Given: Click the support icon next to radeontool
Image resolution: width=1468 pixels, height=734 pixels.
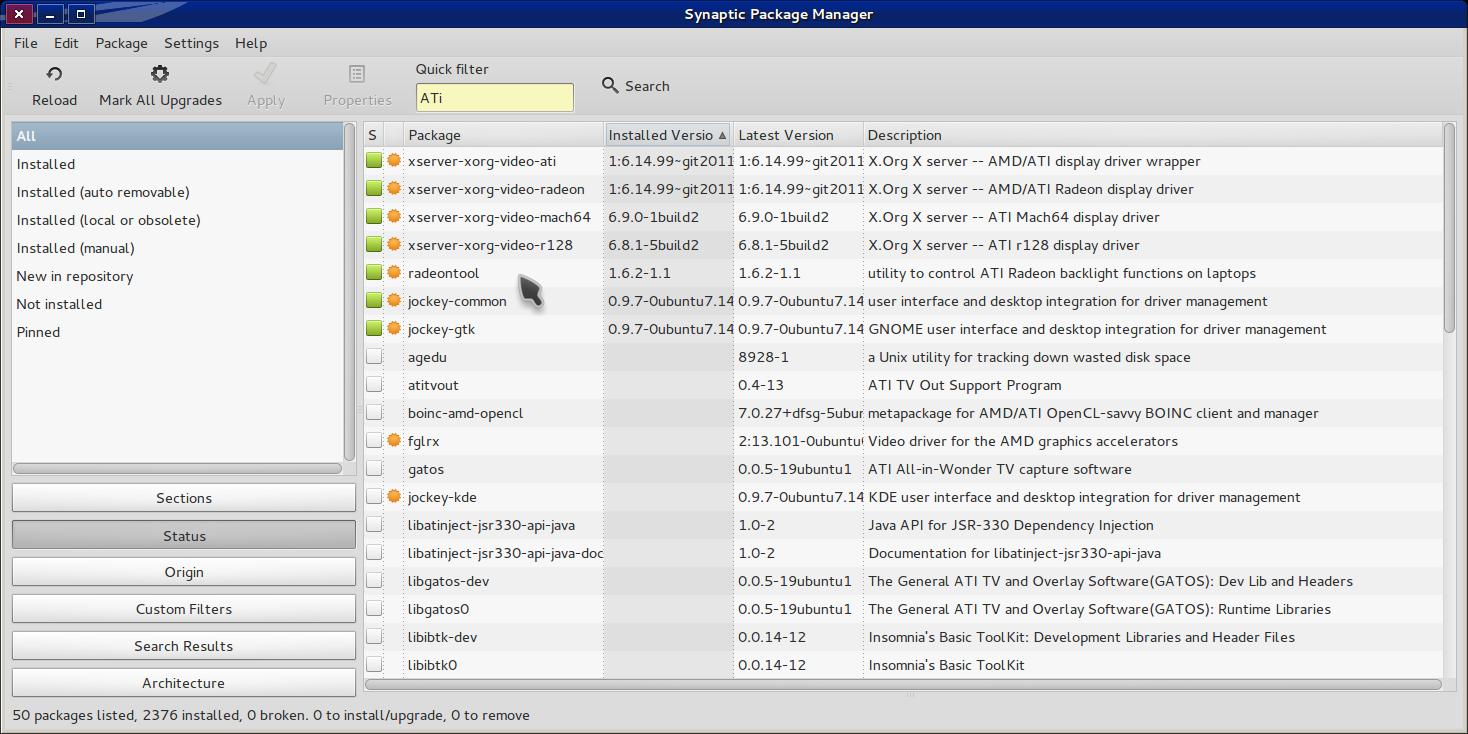Looking at the screenshot, I should [394, 272].
